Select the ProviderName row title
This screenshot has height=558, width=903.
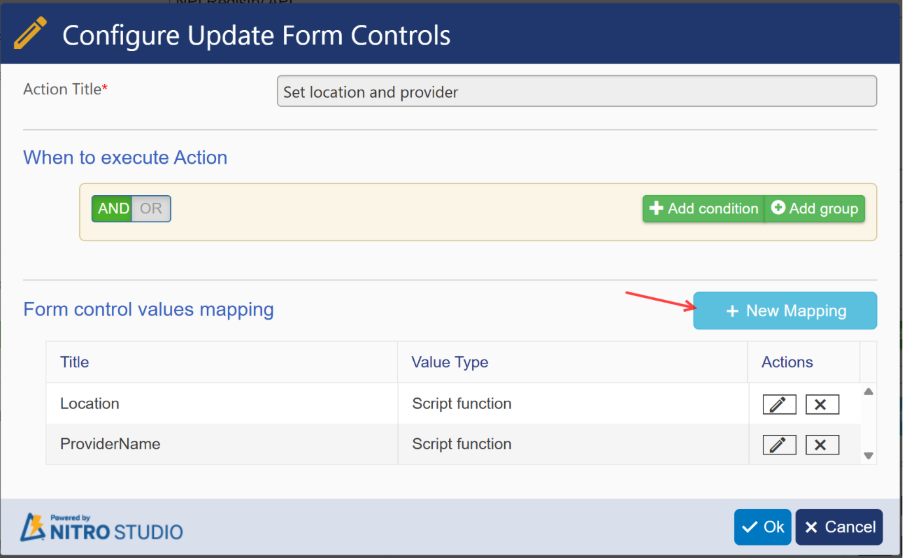[110, 444]
